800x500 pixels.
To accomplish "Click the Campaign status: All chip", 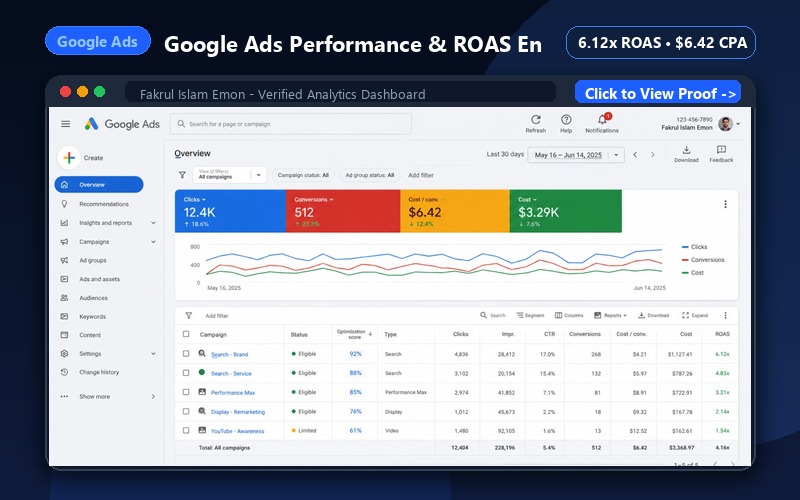I will pyautogui.click(x=303, y=175).
